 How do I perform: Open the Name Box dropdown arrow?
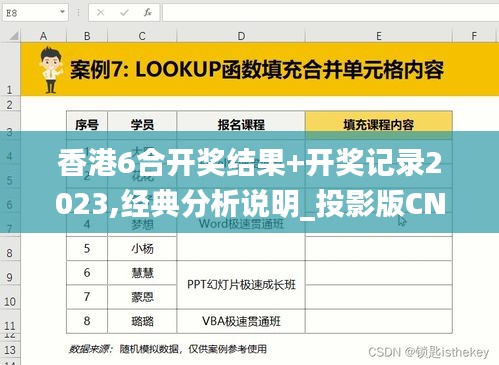pos(62,12)
